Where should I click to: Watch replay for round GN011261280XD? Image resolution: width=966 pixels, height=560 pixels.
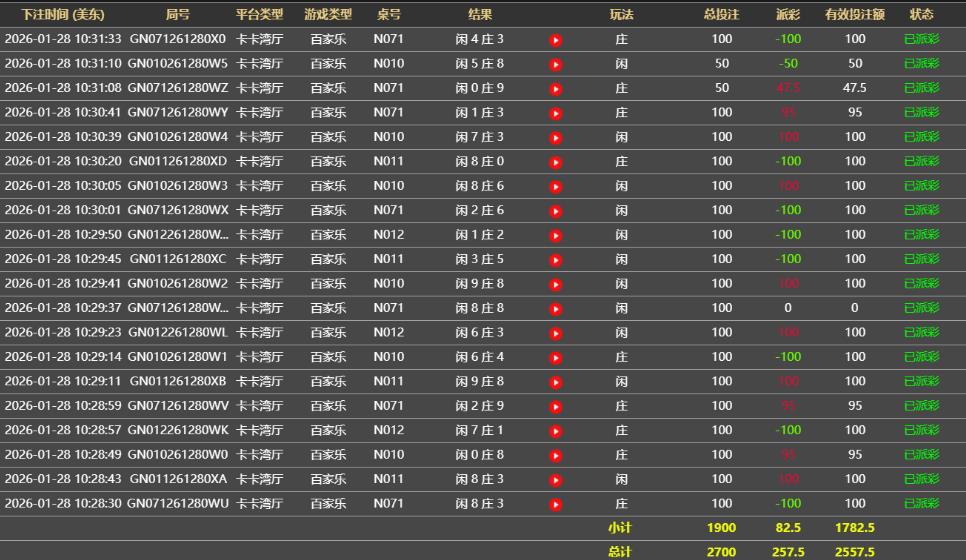pos(556,162)
